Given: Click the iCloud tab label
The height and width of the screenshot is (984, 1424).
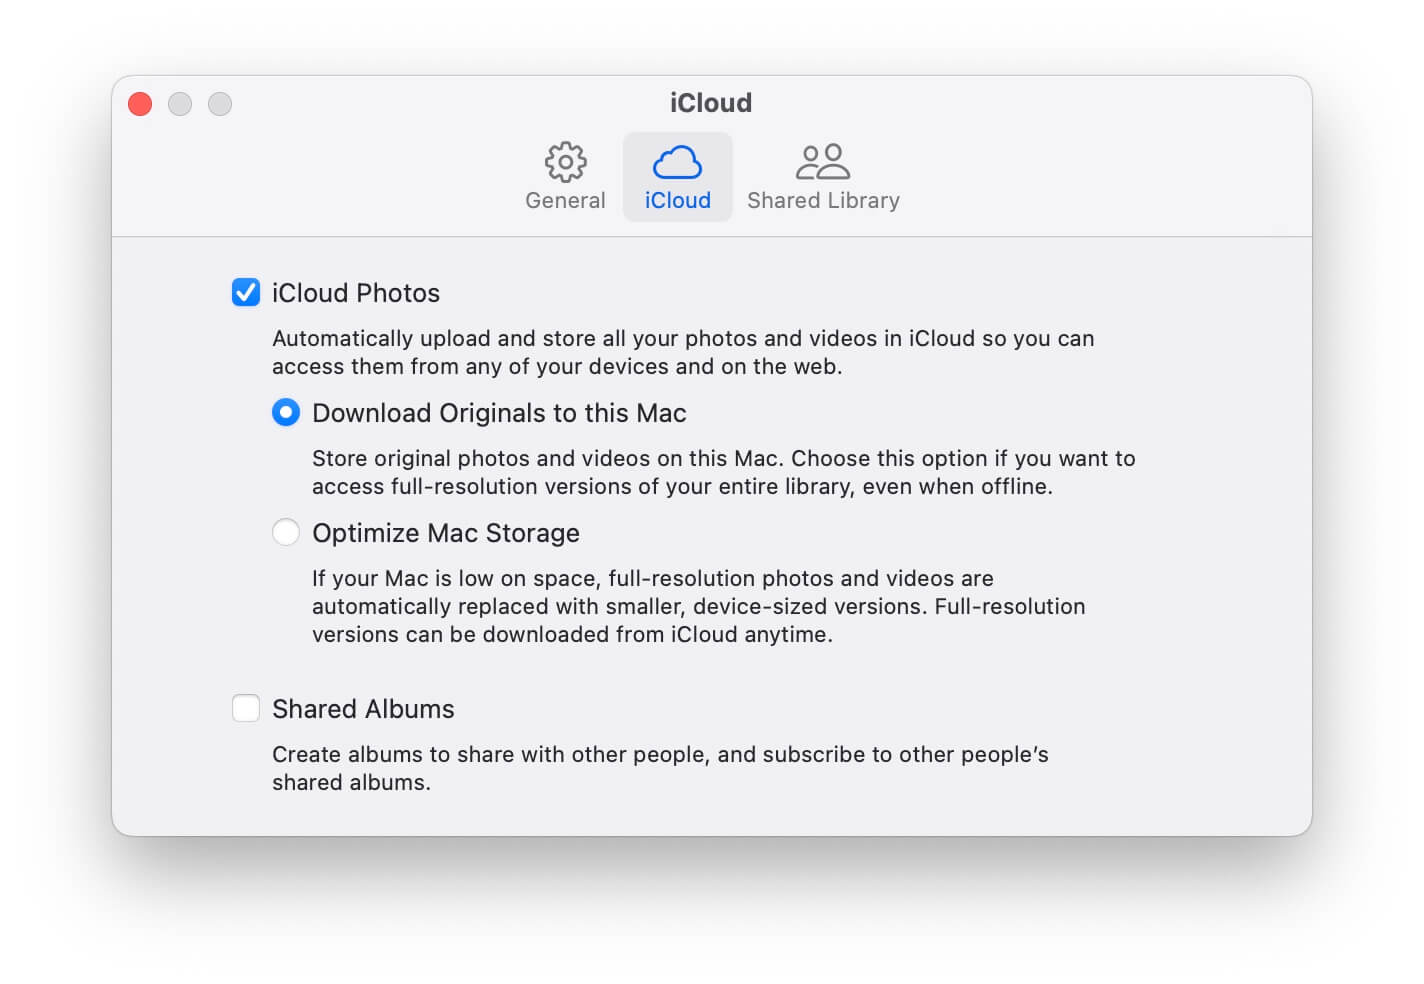Looking at the screenshot, I should point(678,200).
